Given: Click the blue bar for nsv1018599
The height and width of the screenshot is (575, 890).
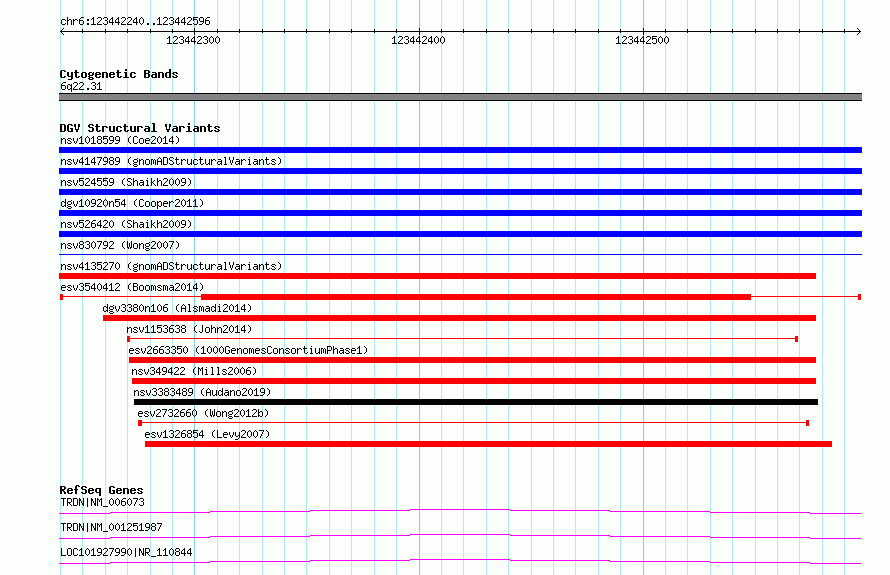Looking at the screenshot, I should pos(460,150).
